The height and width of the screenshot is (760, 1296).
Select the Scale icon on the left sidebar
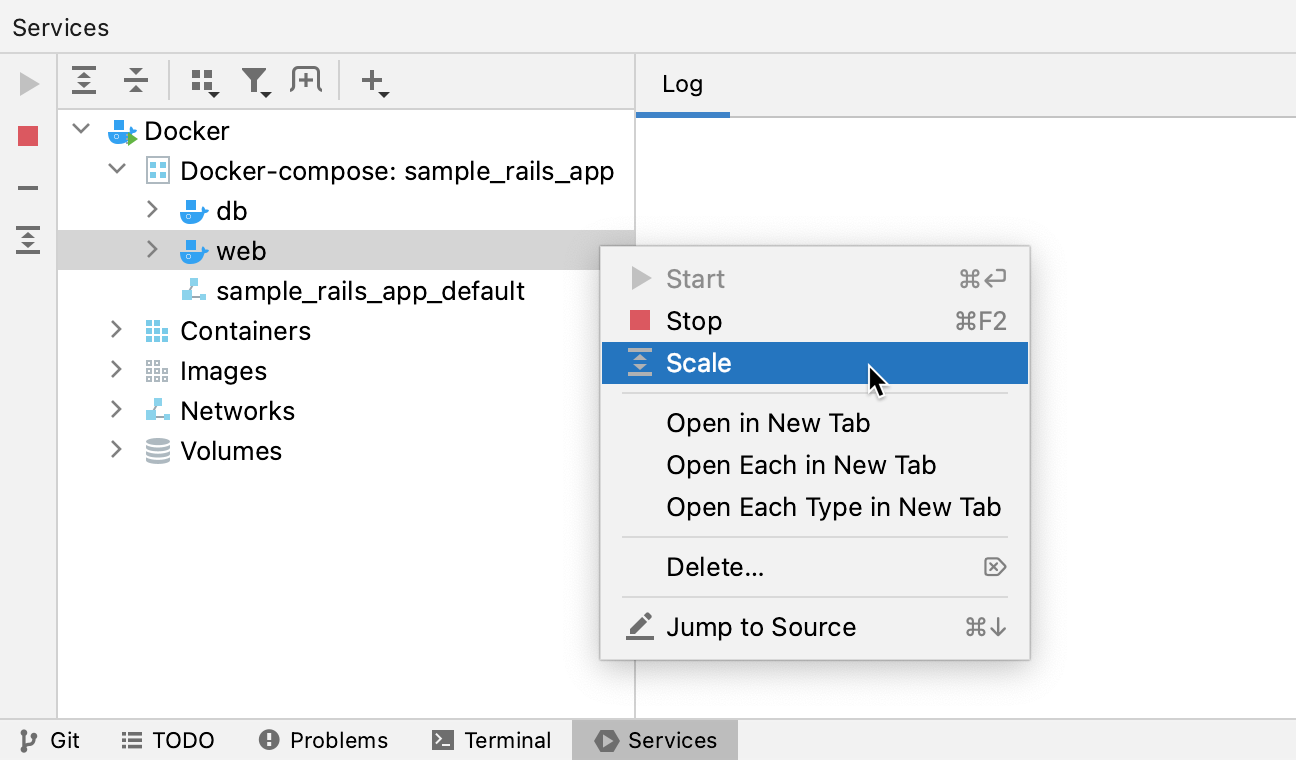click(x=27, y=241)
